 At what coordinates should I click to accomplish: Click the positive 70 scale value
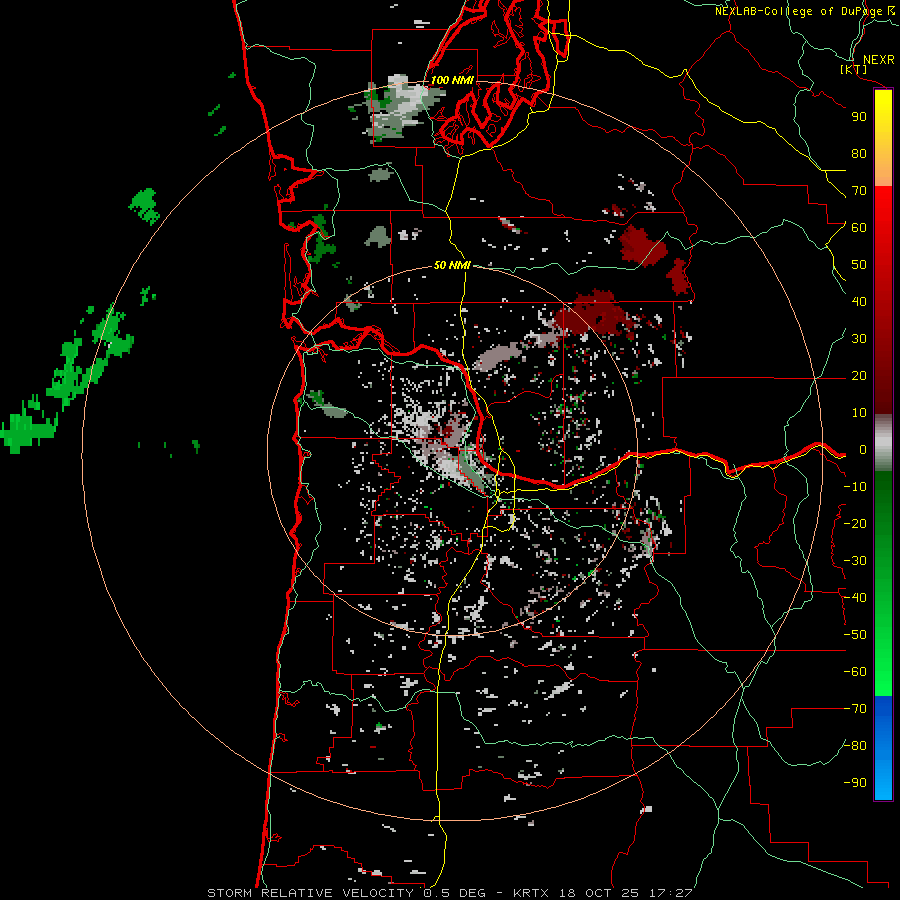coord(859,191)
